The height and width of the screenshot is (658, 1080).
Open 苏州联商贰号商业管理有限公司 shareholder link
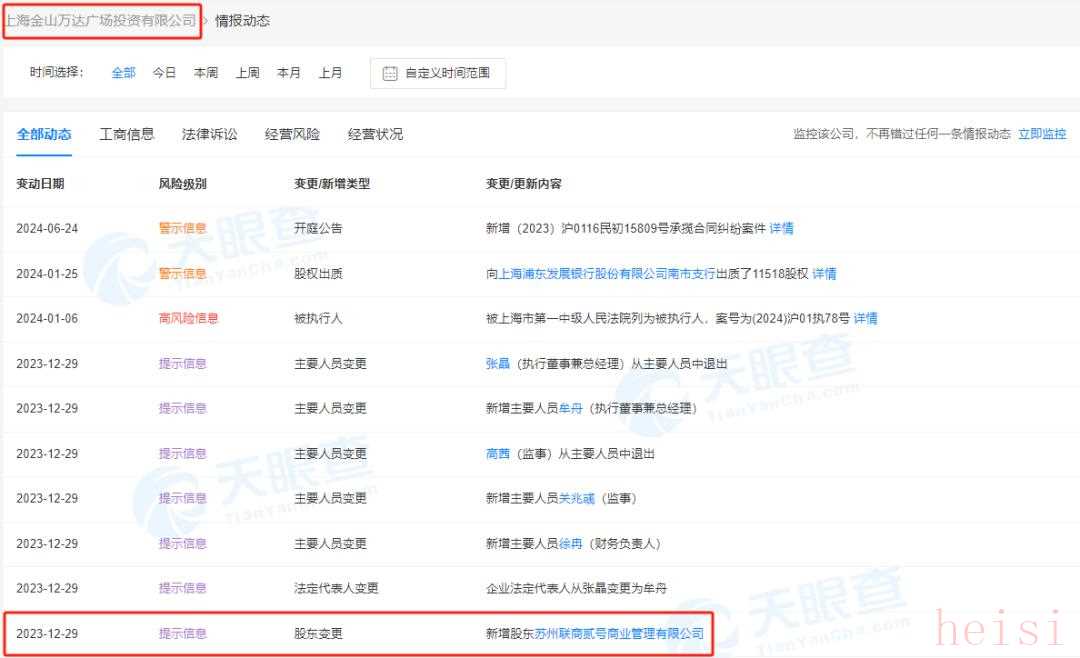click(619, 633)
